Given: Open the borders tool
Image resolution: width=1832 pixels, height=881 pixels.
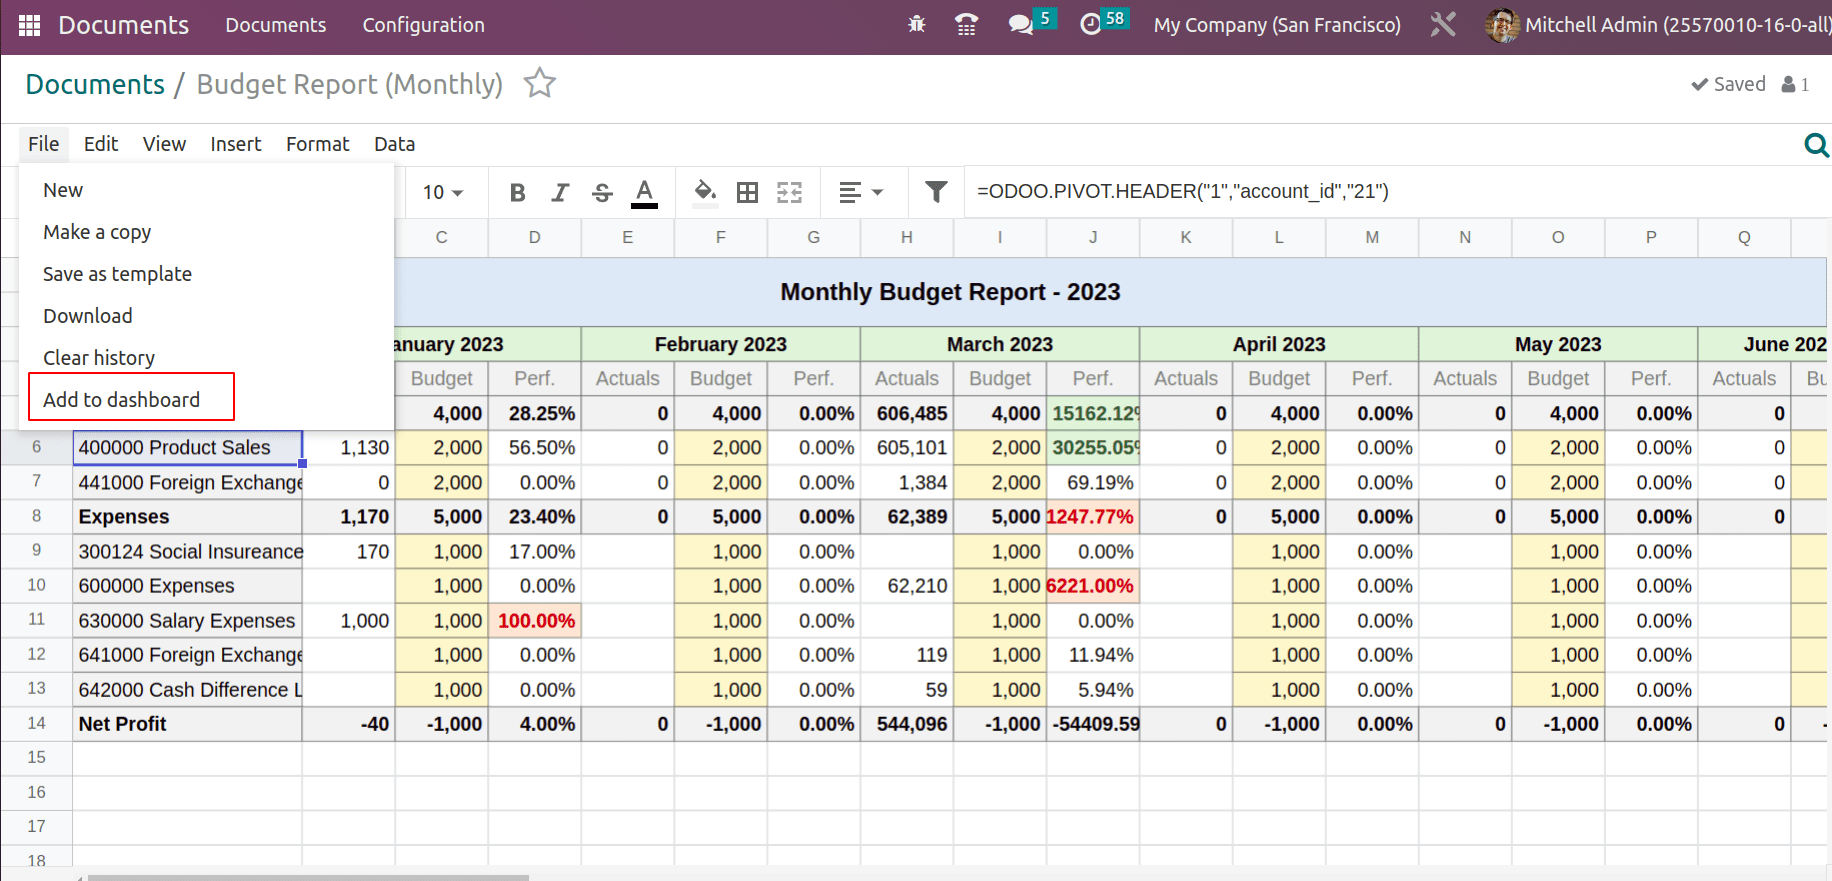Looking at the screenshot, I should click(x=747, y=192).
